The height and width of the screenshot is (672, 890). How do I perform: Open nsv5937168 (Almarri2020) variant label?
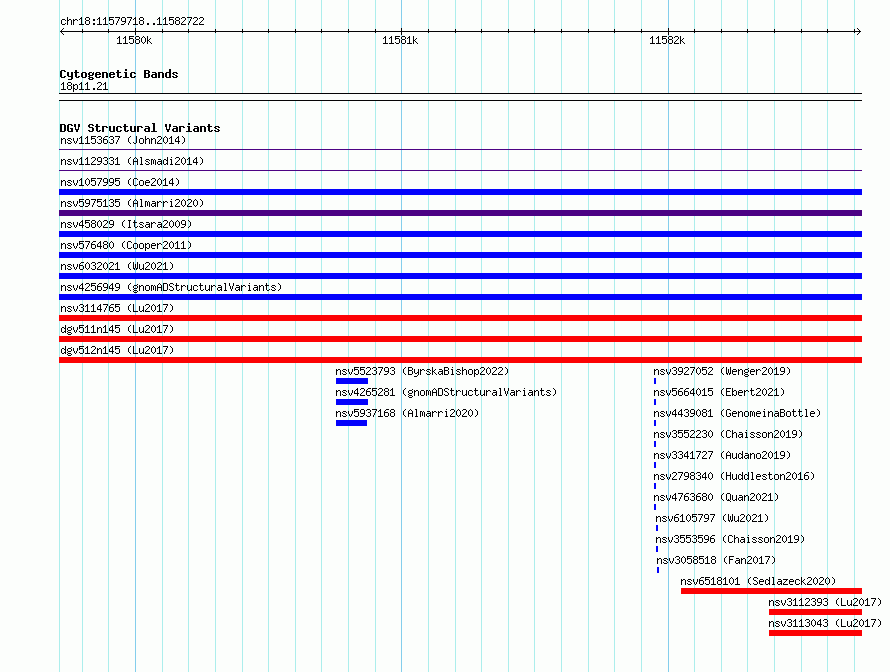407,413
